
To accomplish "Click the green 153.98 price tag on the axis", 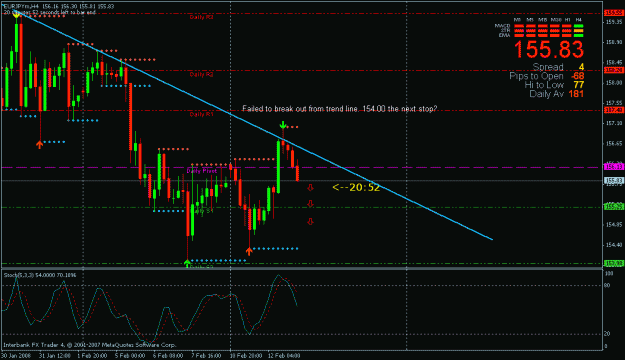I will click(x=614, y=264).
